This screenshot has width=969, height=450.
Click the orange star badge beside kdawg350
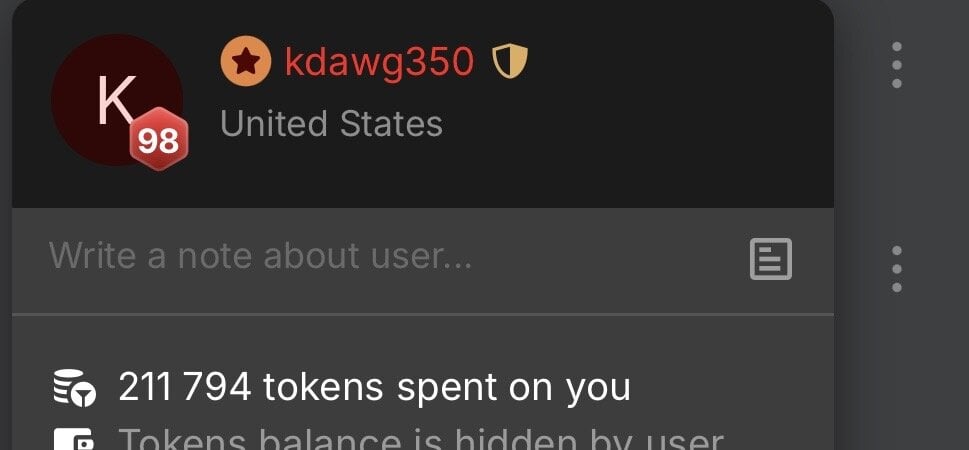point(245,61)
